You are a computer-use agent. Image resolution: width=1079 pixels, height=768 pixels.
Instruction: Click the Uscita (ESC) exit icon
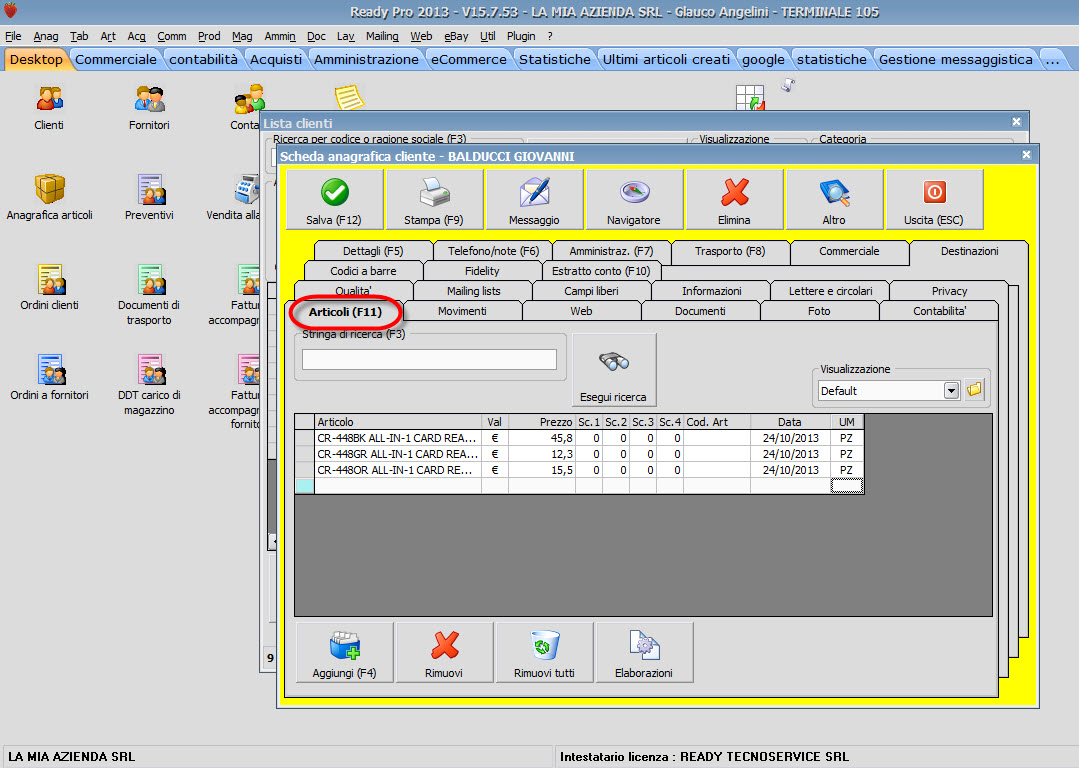point(934,192)
